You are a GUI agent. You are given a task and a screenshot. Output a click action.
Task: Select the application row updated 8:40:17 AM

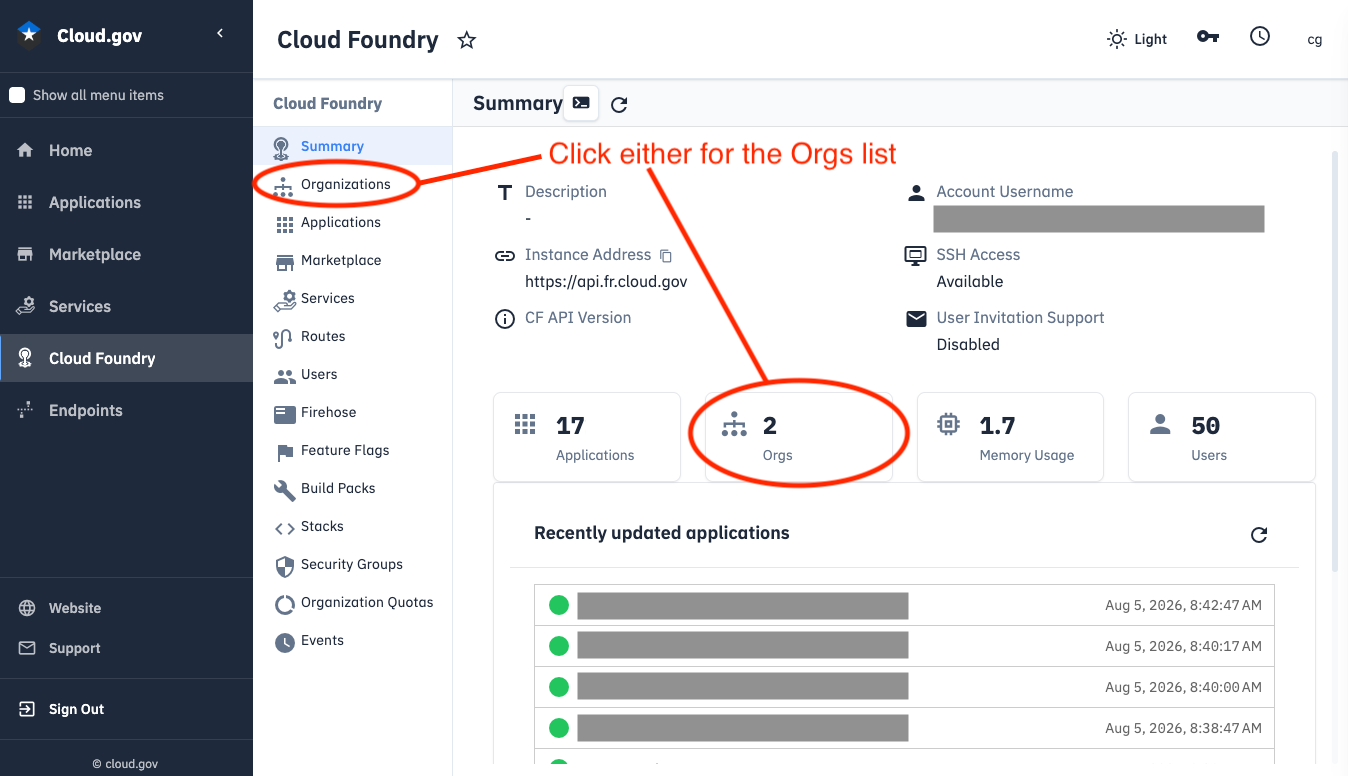904,645
